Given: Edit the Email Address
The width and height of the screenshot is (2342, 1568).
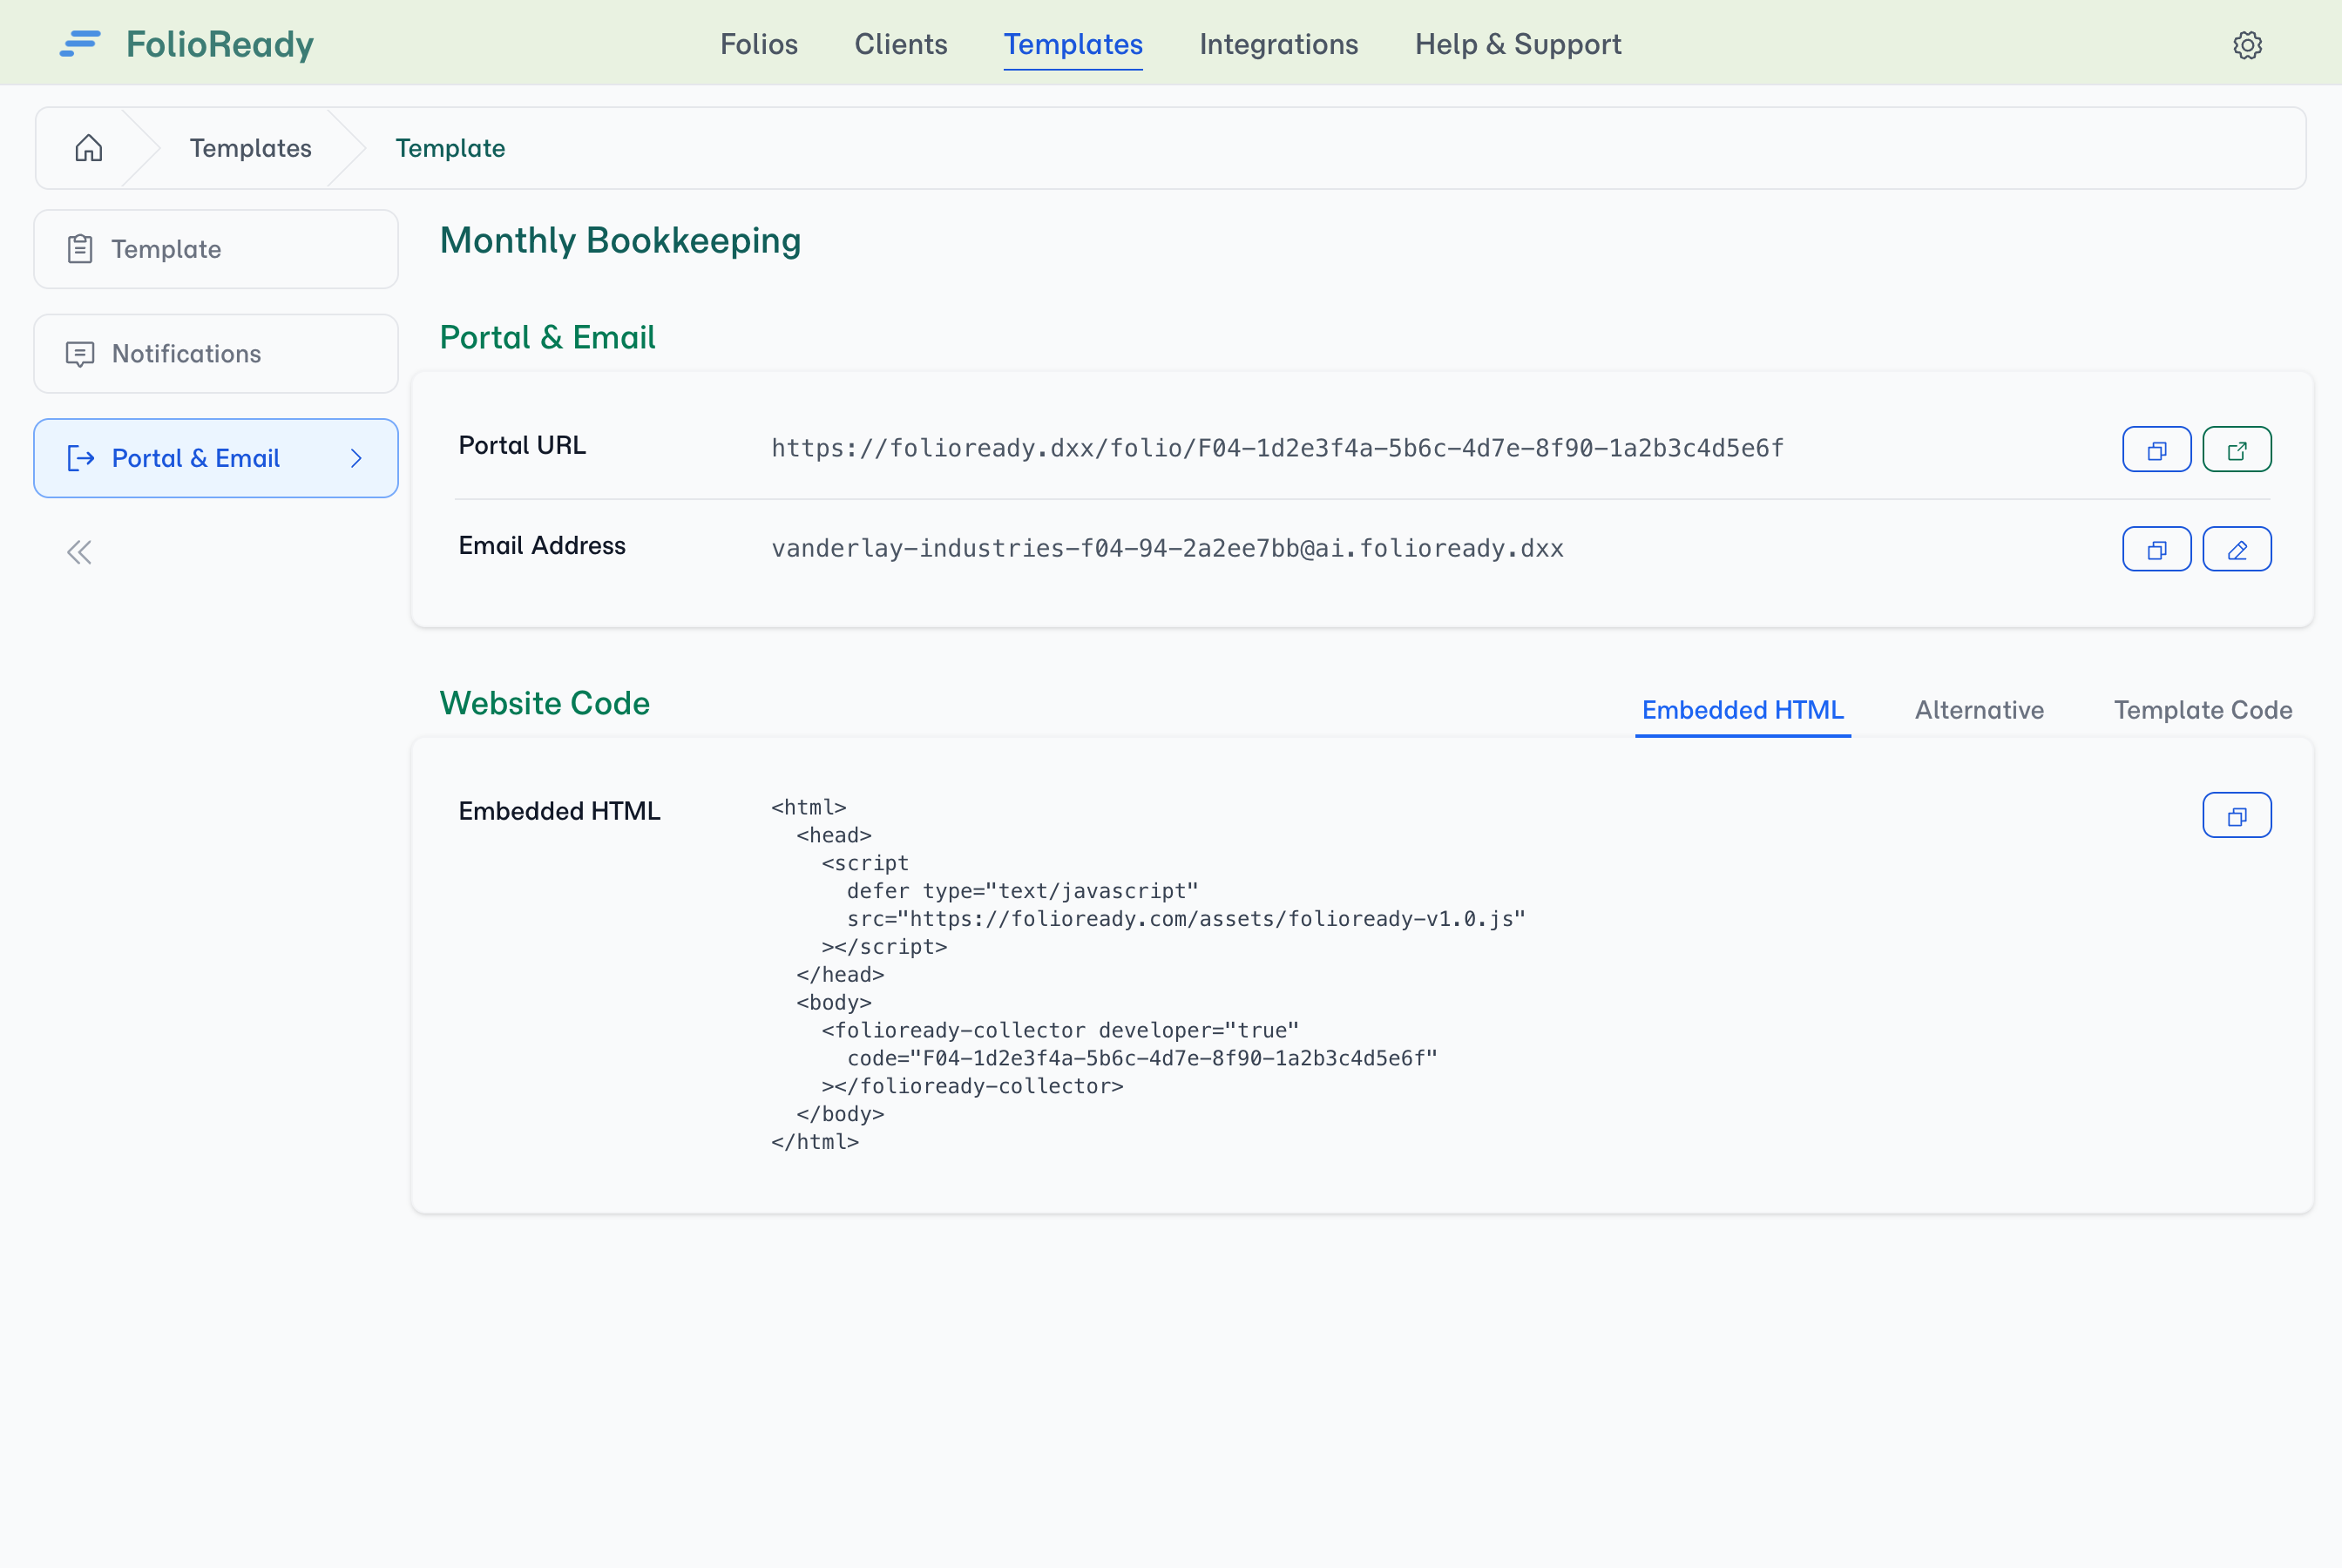Looking at the screenshot, I should 2236,549.
